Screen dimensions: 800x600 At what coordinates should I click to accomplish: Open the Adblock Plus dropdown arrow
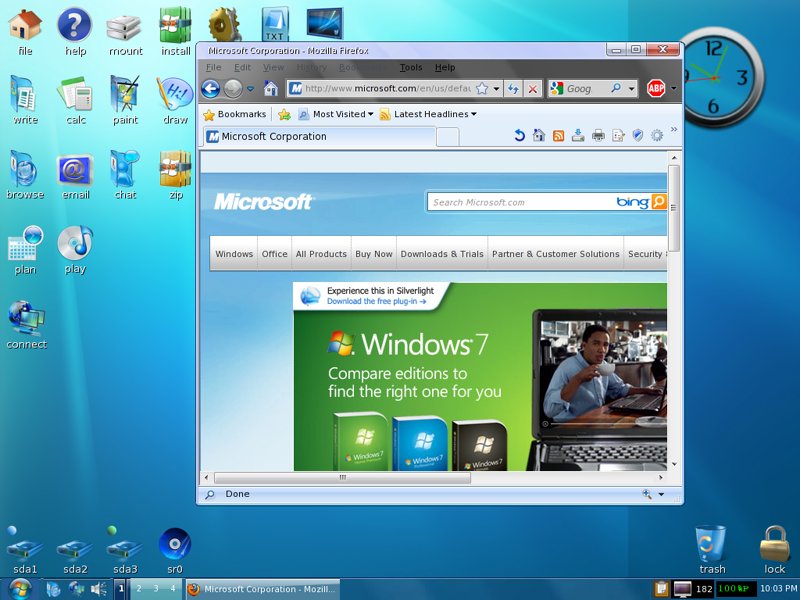point(673,89)
